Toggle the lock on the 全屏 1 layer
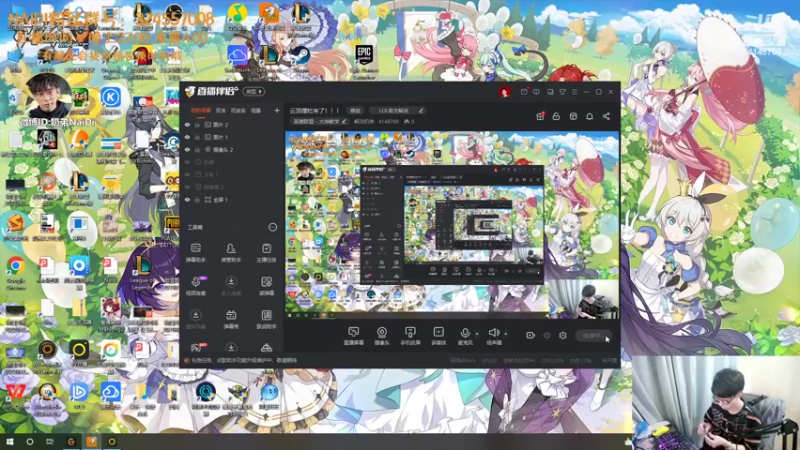The width and height of the screenshot is (800, 450). pyautogui.click(x=197, y=199)
